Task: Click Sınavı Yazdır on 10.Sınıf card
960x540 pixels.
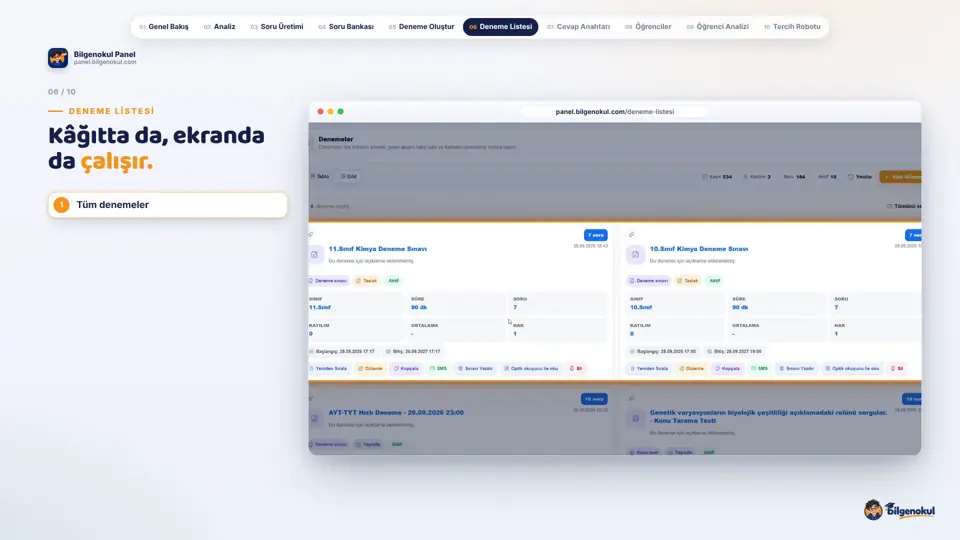Action: [x=797, y=369]
